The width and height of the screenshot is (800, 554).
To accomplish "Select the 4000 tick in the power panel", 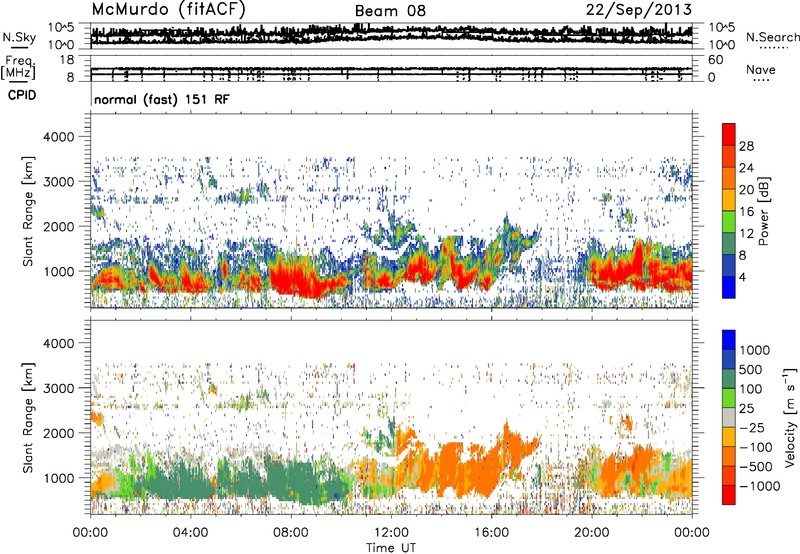I will [58, 137].
